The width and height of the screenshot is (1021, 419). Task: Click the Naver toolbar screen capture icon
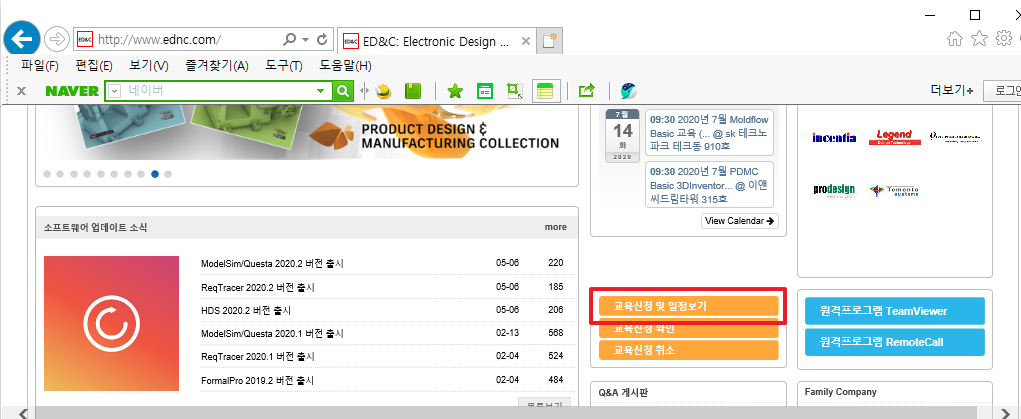tap(515, 91)
